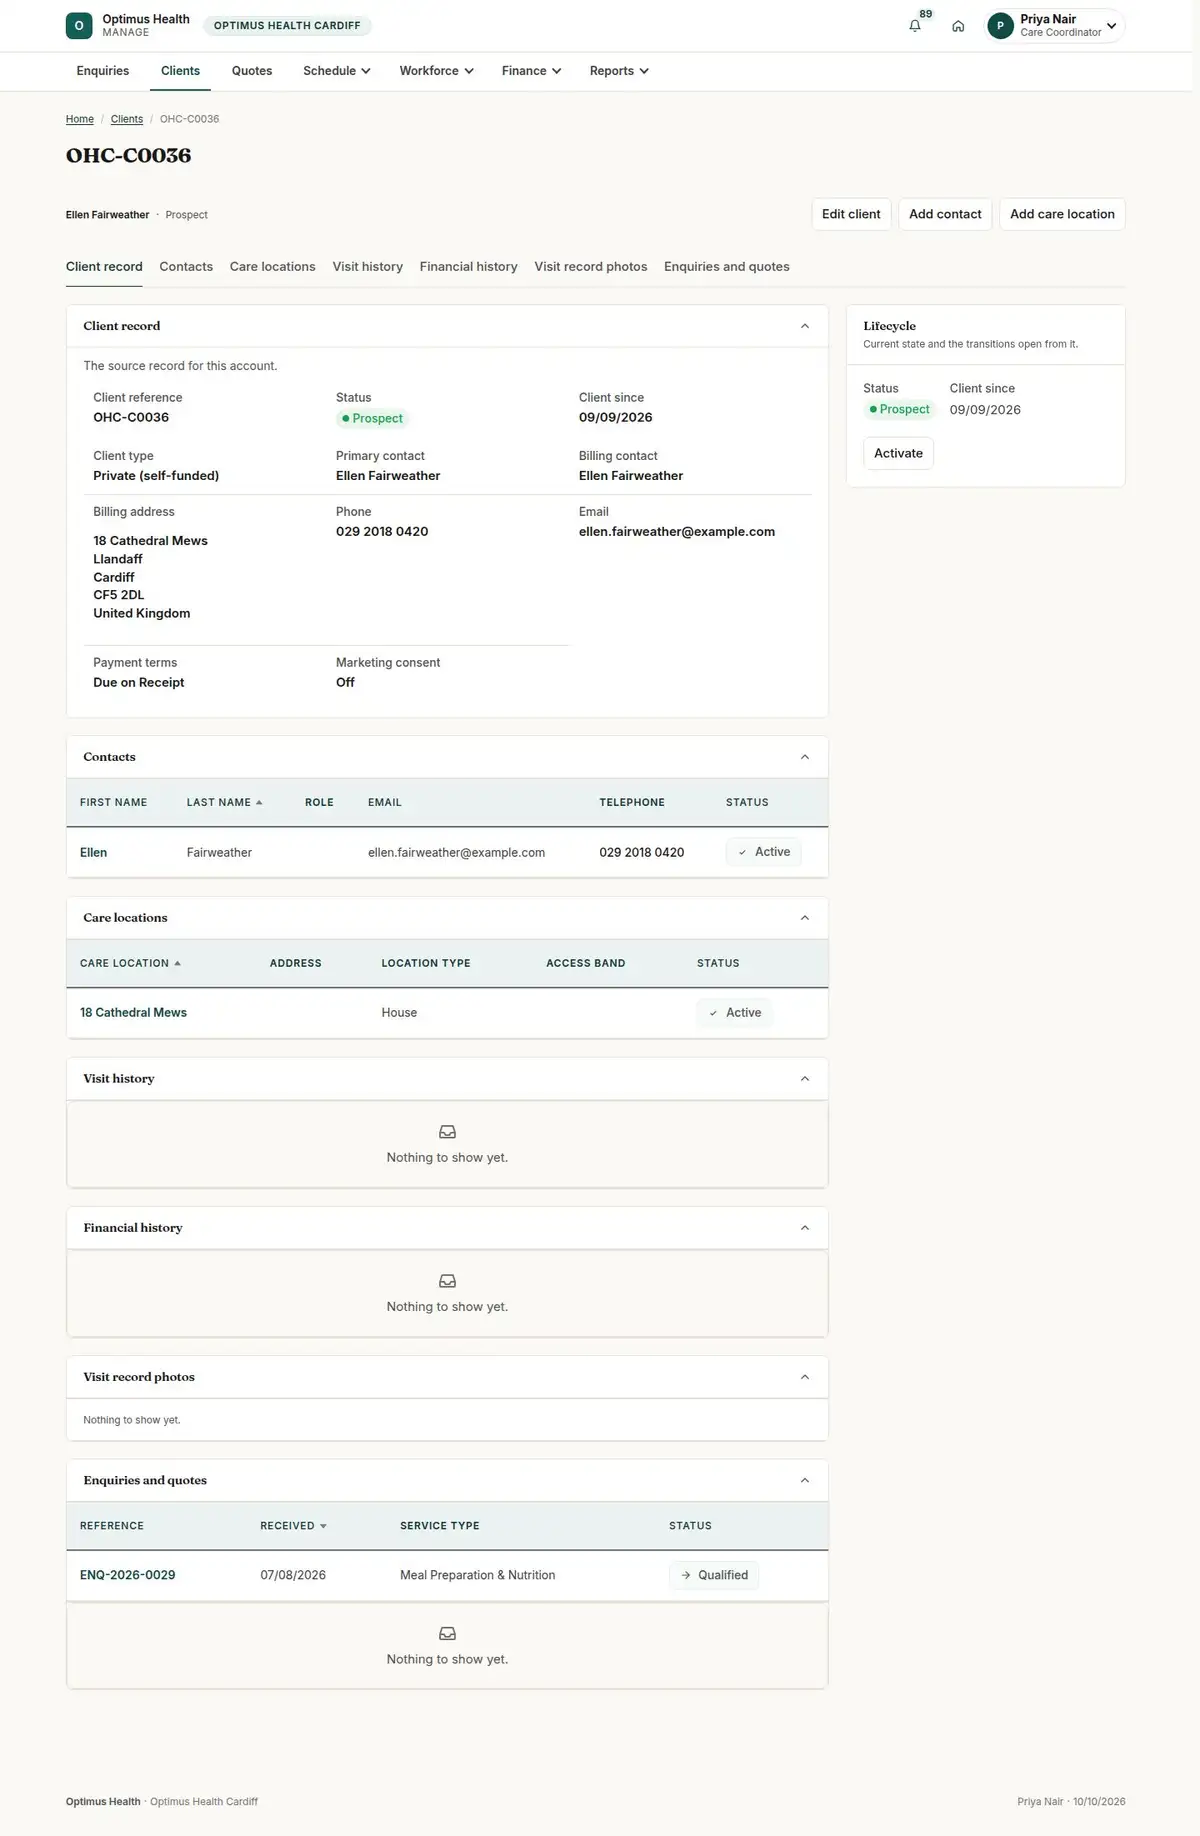Open the notifications bell
This screenshot has height=1836, width=1200.
914,26
